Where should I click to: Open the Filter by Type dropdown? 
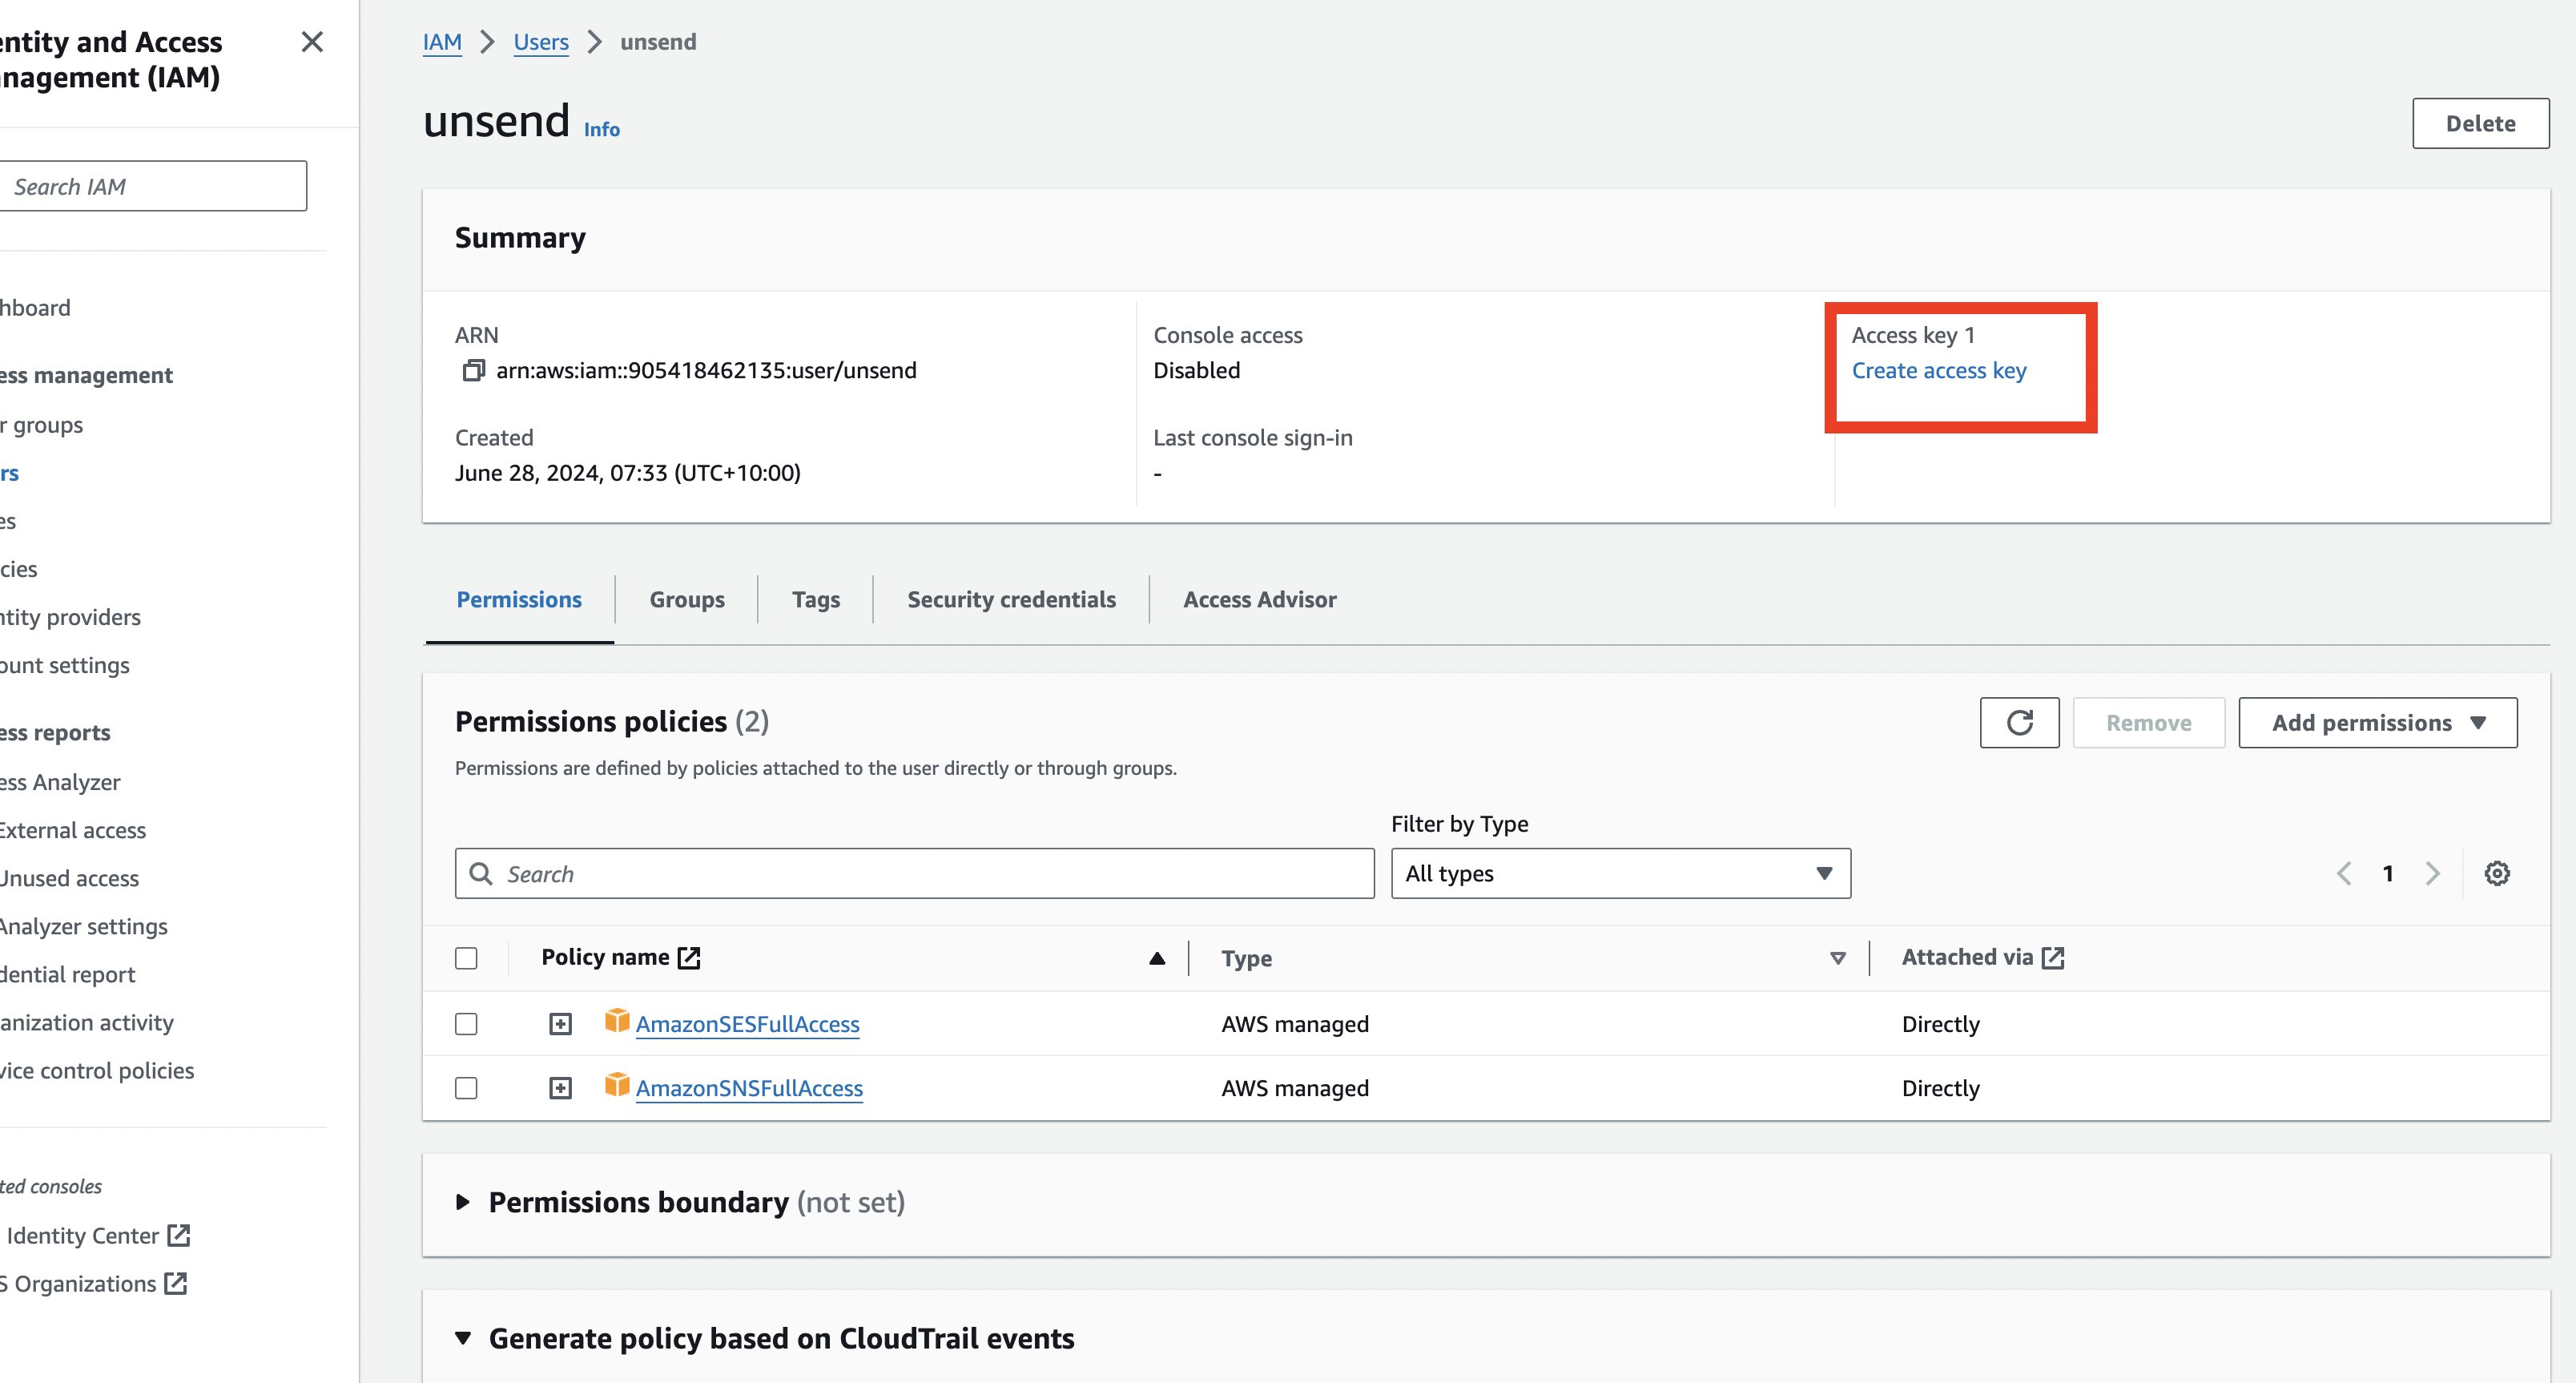click(1619, 873)
